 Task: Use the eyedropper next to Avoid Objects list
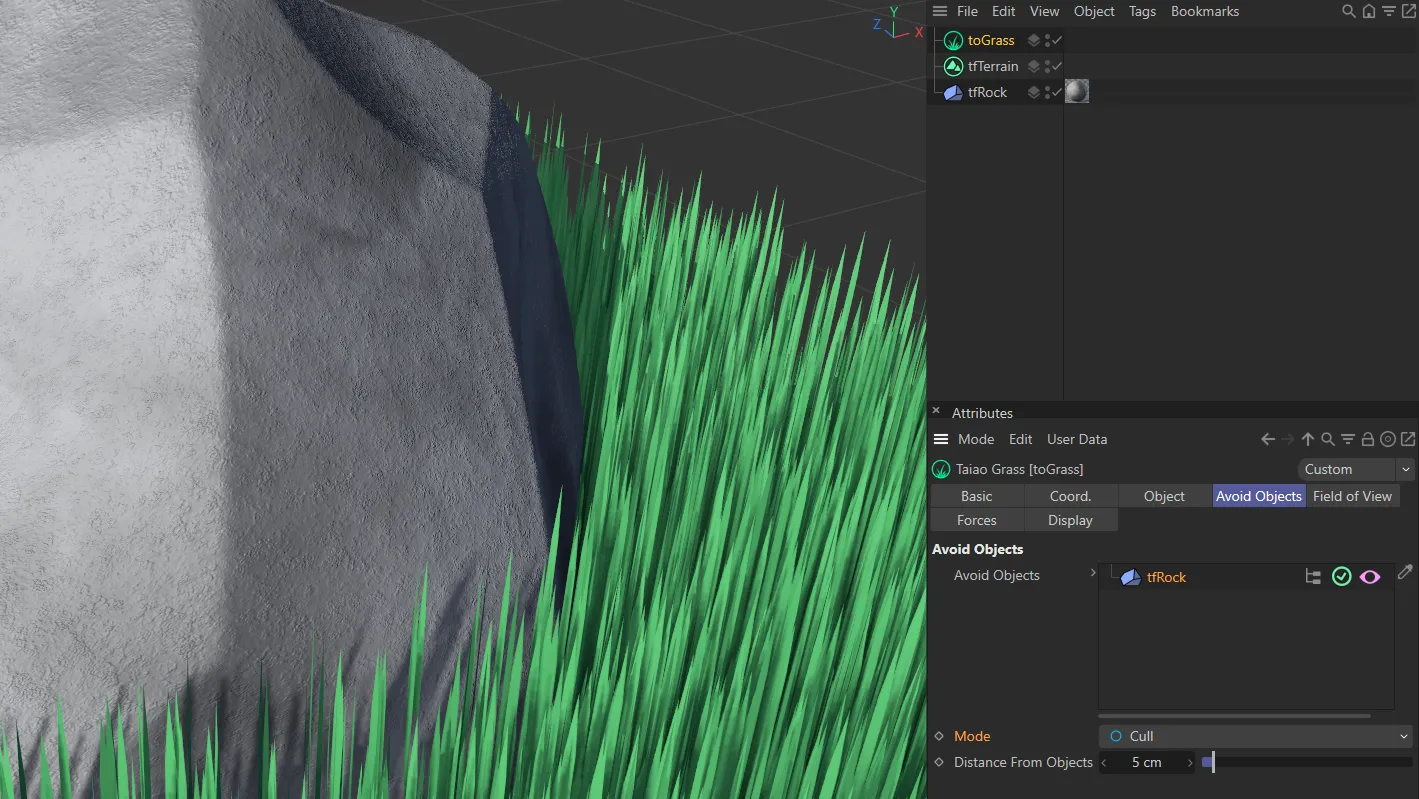[1404, 572]
